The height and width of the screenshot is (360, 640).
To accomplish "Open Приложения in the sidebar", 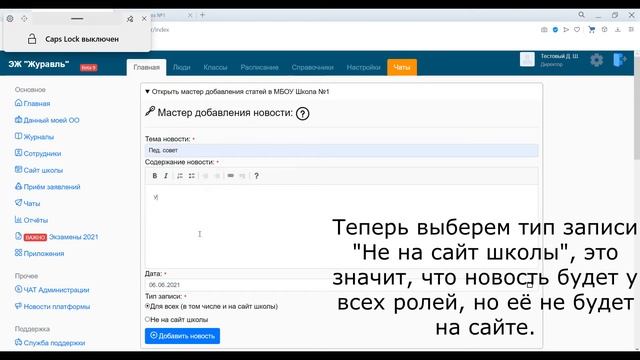I will pos(39,253).
